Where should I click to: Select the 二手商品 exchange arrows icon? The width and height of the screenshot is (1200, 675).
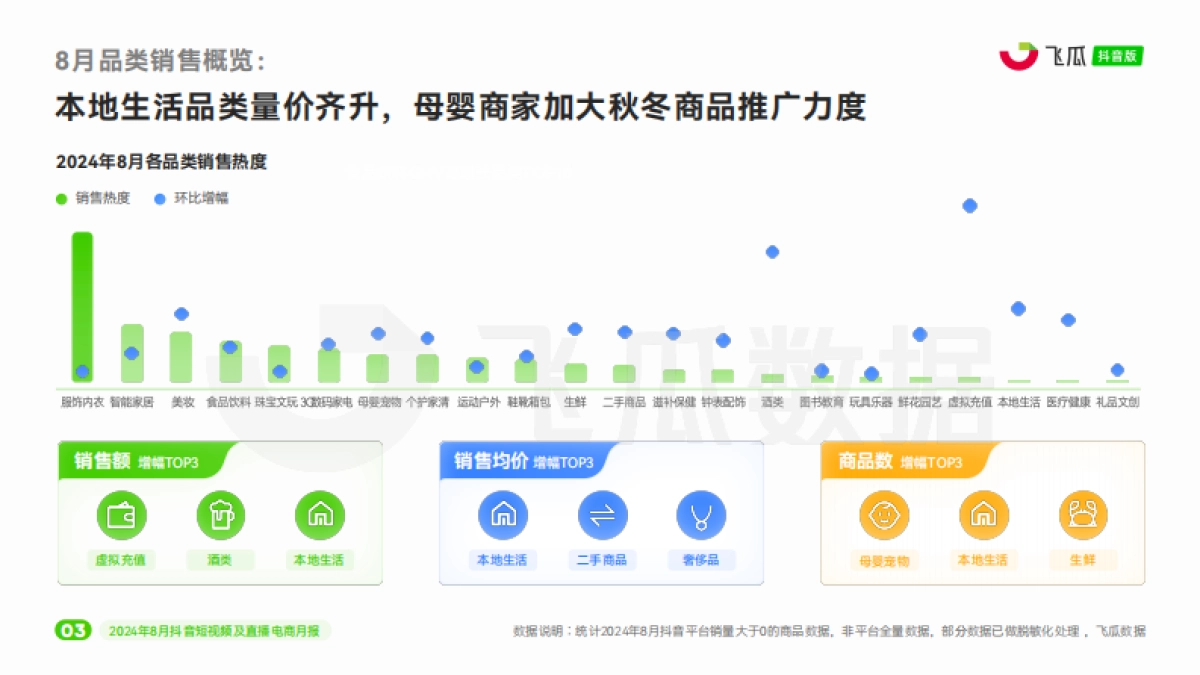602,513
